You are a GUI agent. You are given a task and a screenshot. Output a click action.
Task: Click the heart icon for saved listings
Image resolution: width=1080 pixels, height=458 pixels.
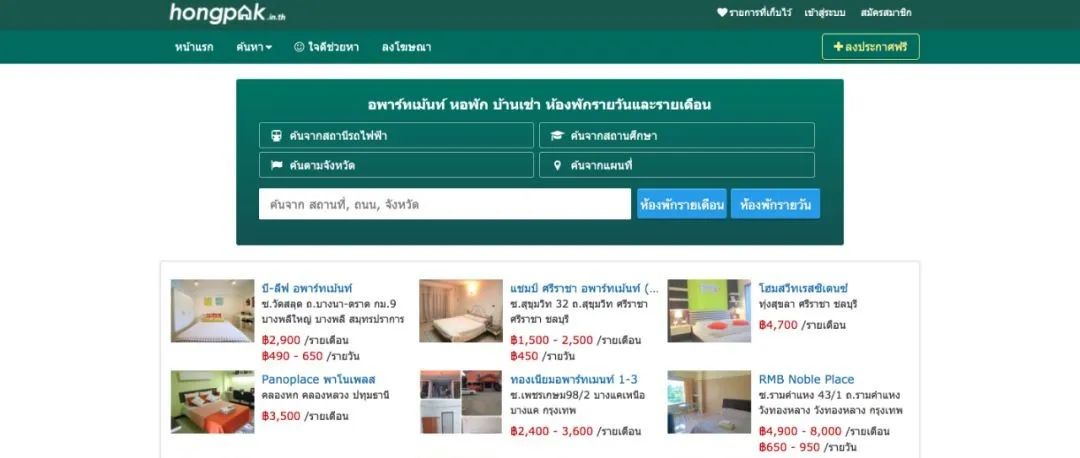(x=722, y=12)
